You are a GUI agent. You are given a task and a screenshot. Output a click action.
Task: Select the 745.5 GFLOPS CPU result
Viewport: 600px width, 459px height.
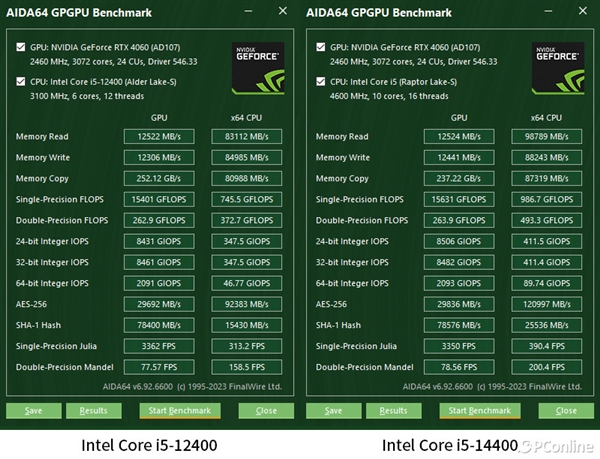point(247,199)
